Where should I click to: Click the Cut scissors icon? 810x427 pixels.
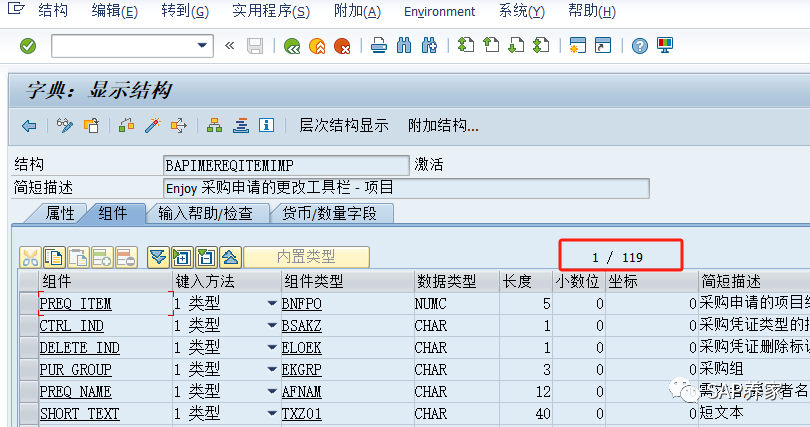click(x=30, y=257)
